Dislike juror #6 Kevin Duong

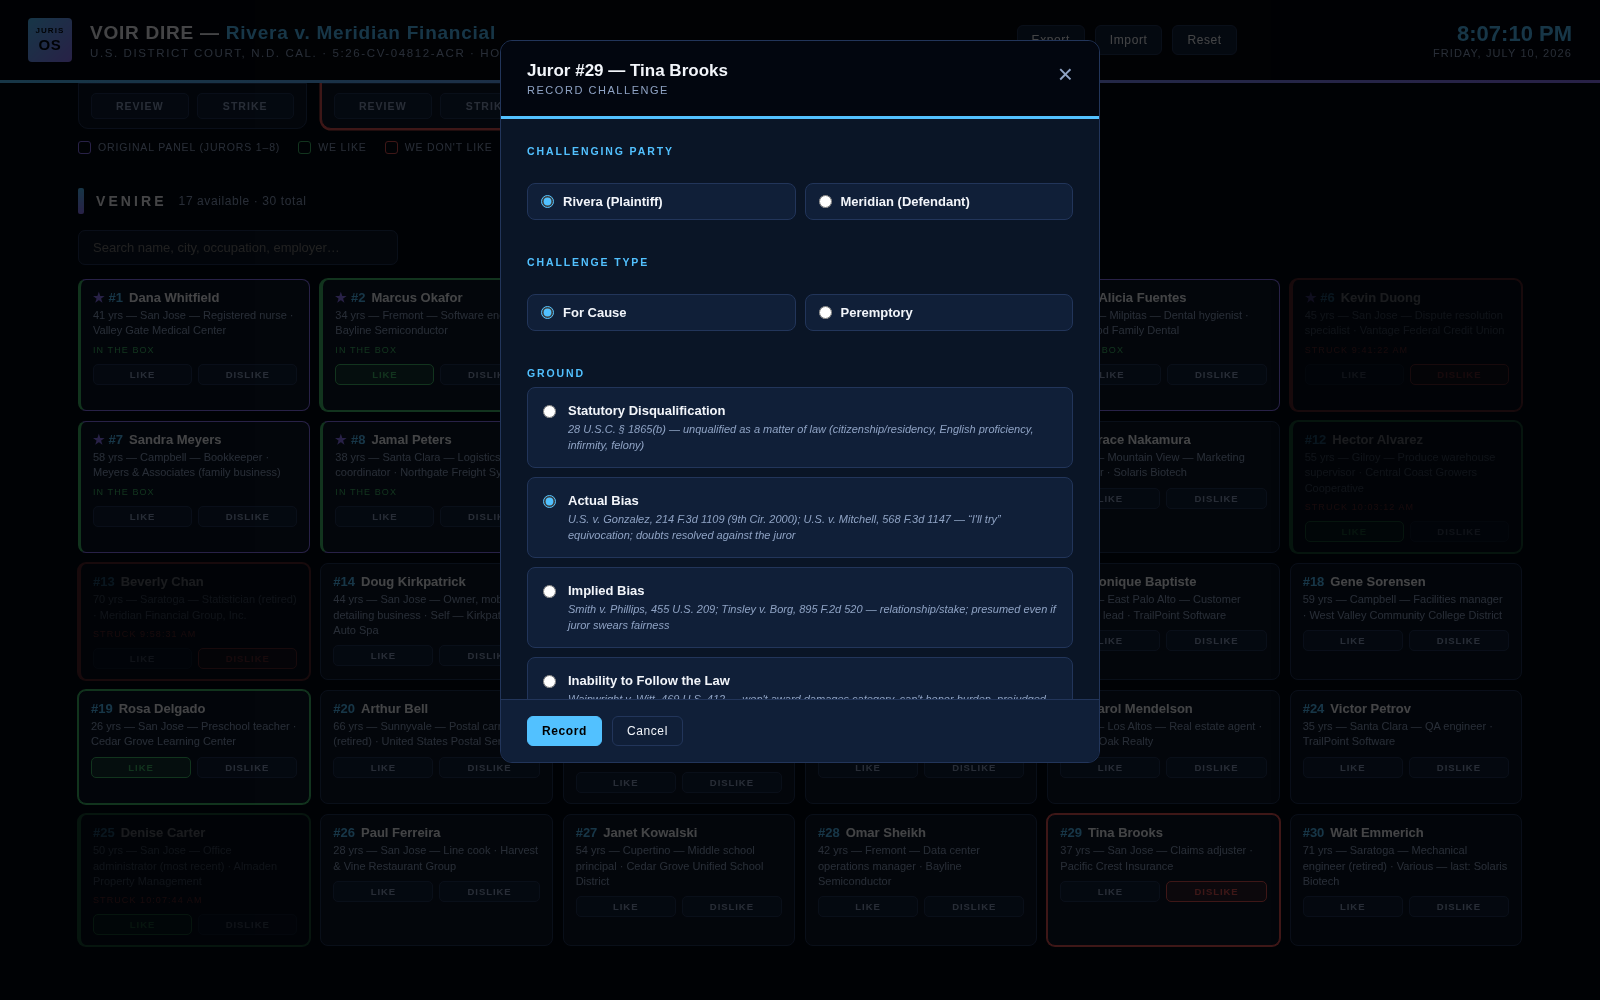[1459, 375]
